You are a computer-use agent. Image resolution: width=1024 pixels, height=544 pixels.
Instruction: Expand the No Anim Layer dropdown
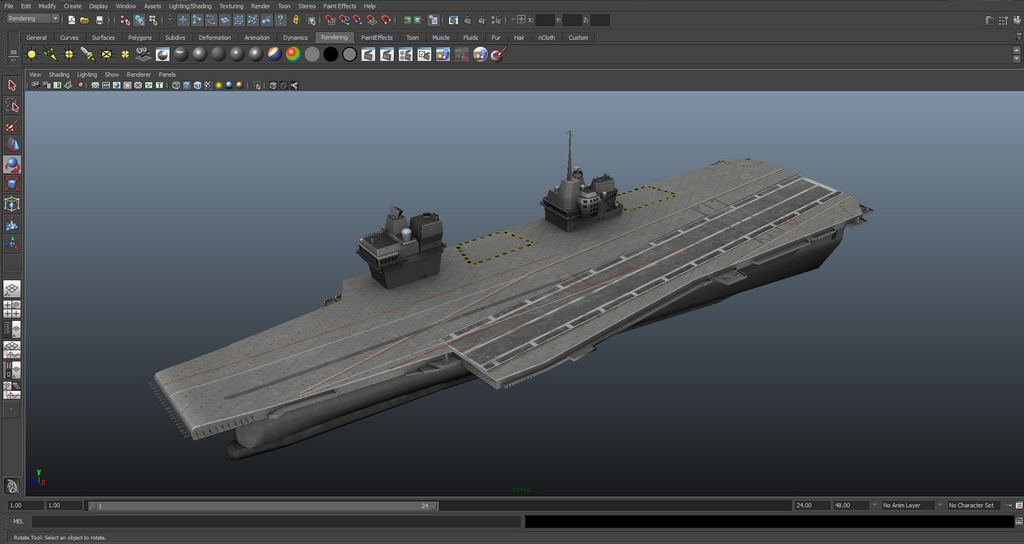pos(907,506)
